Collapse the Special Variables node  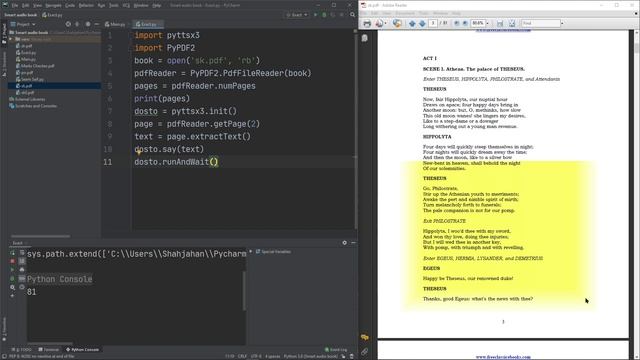251,251
